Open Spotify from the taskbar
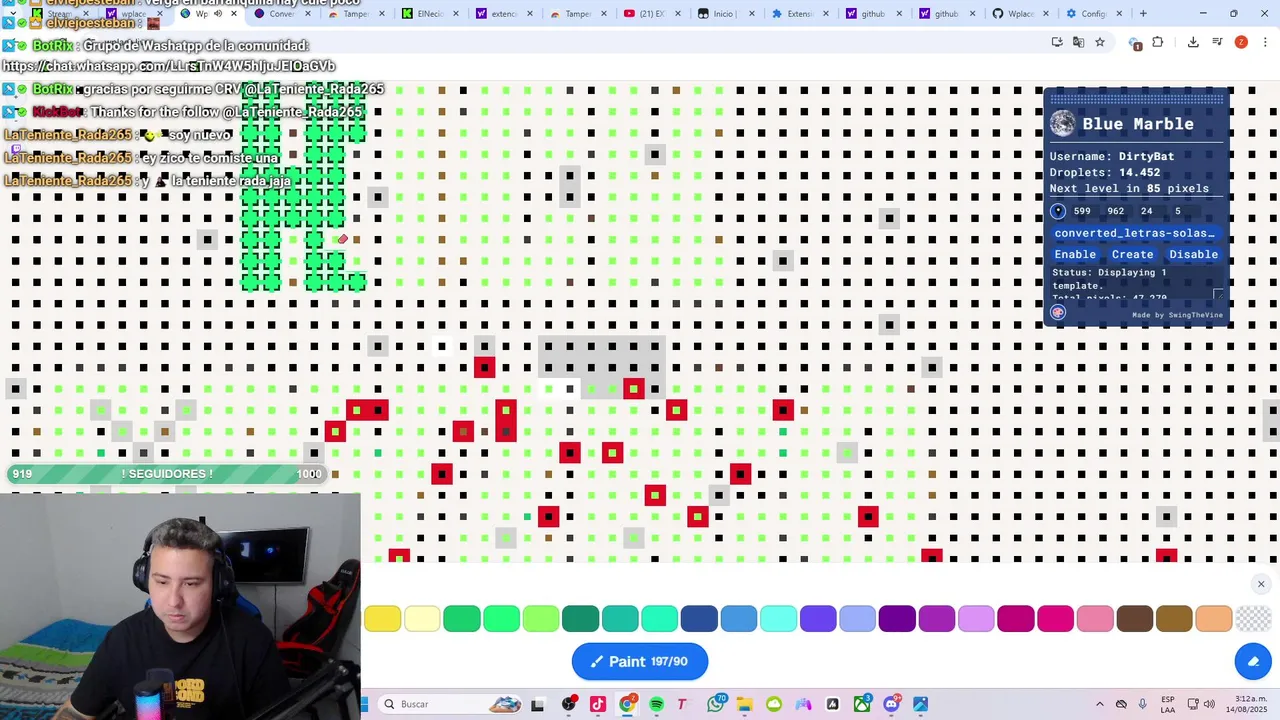This screenshot has width=1280, height=720. [656, 704]
